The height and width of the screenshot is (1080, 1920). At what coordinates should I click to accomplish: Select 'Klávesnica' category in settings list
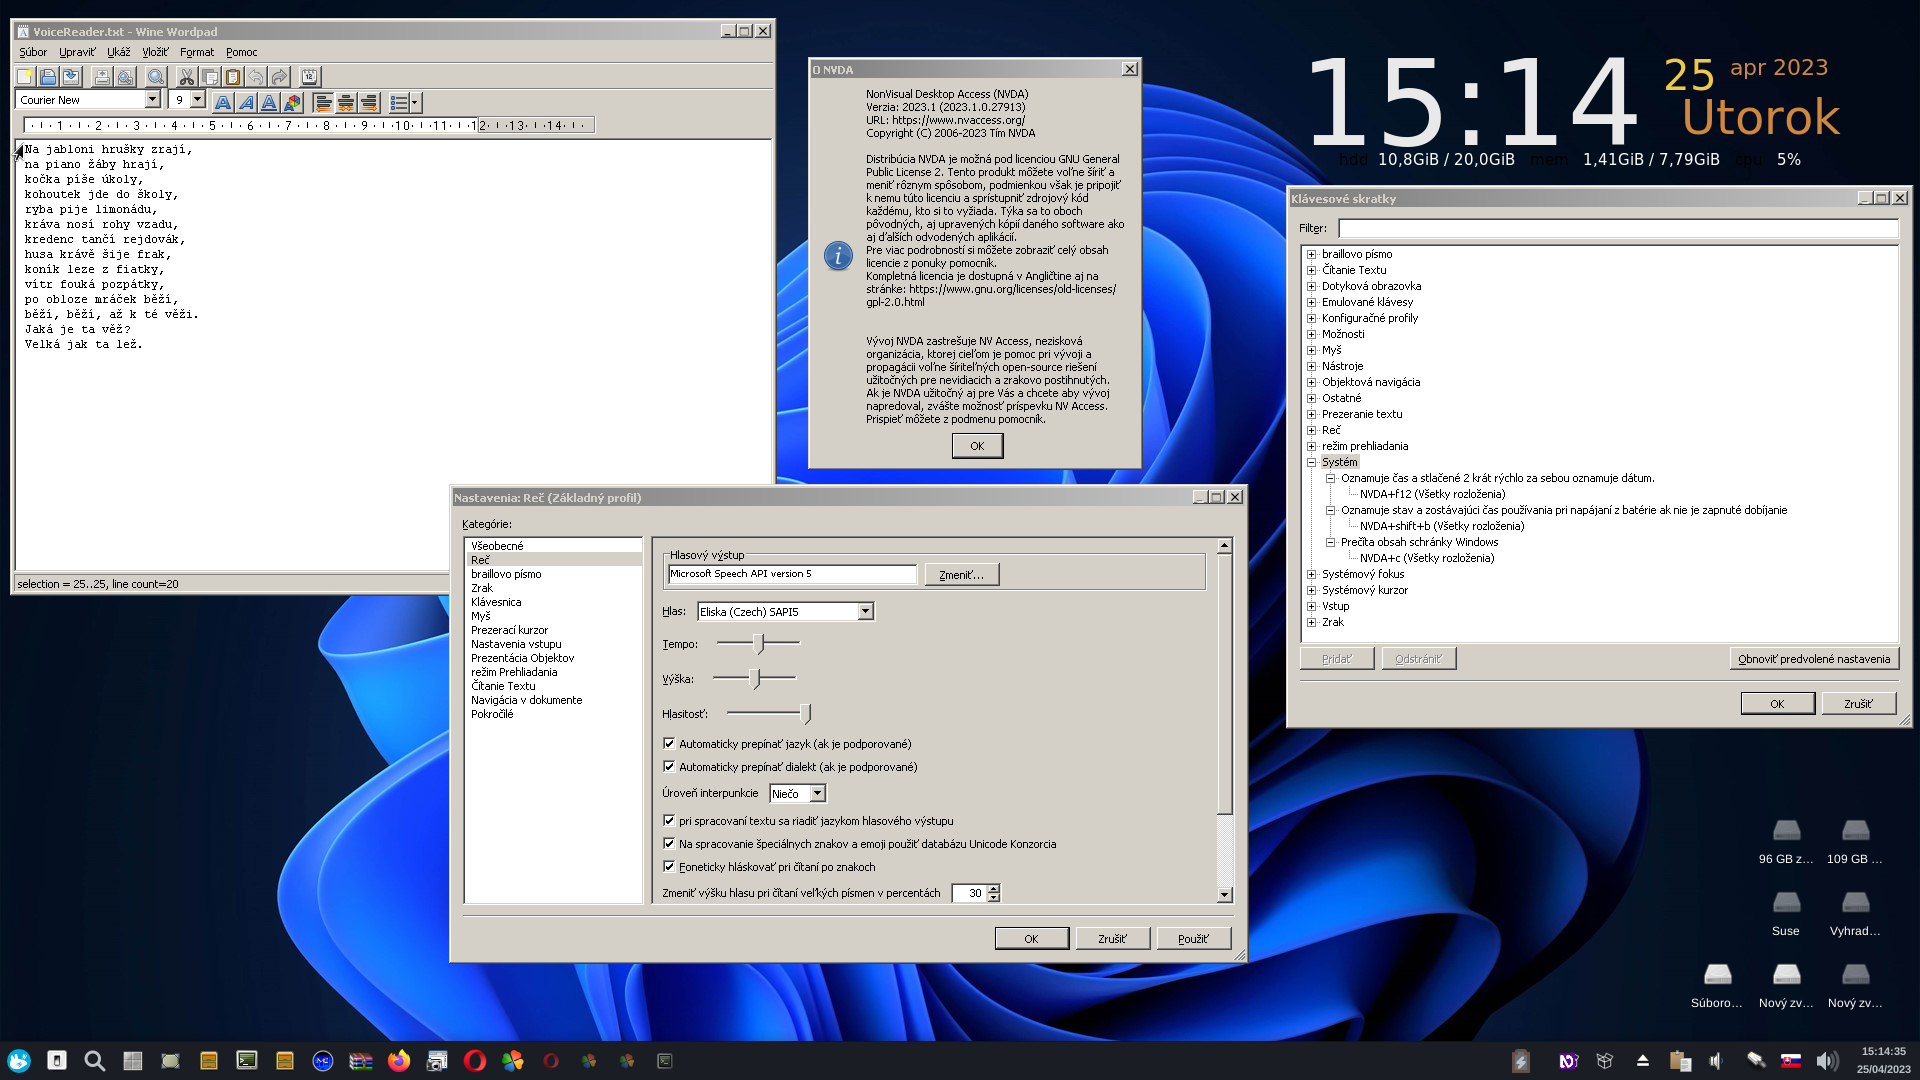point(496,602)
